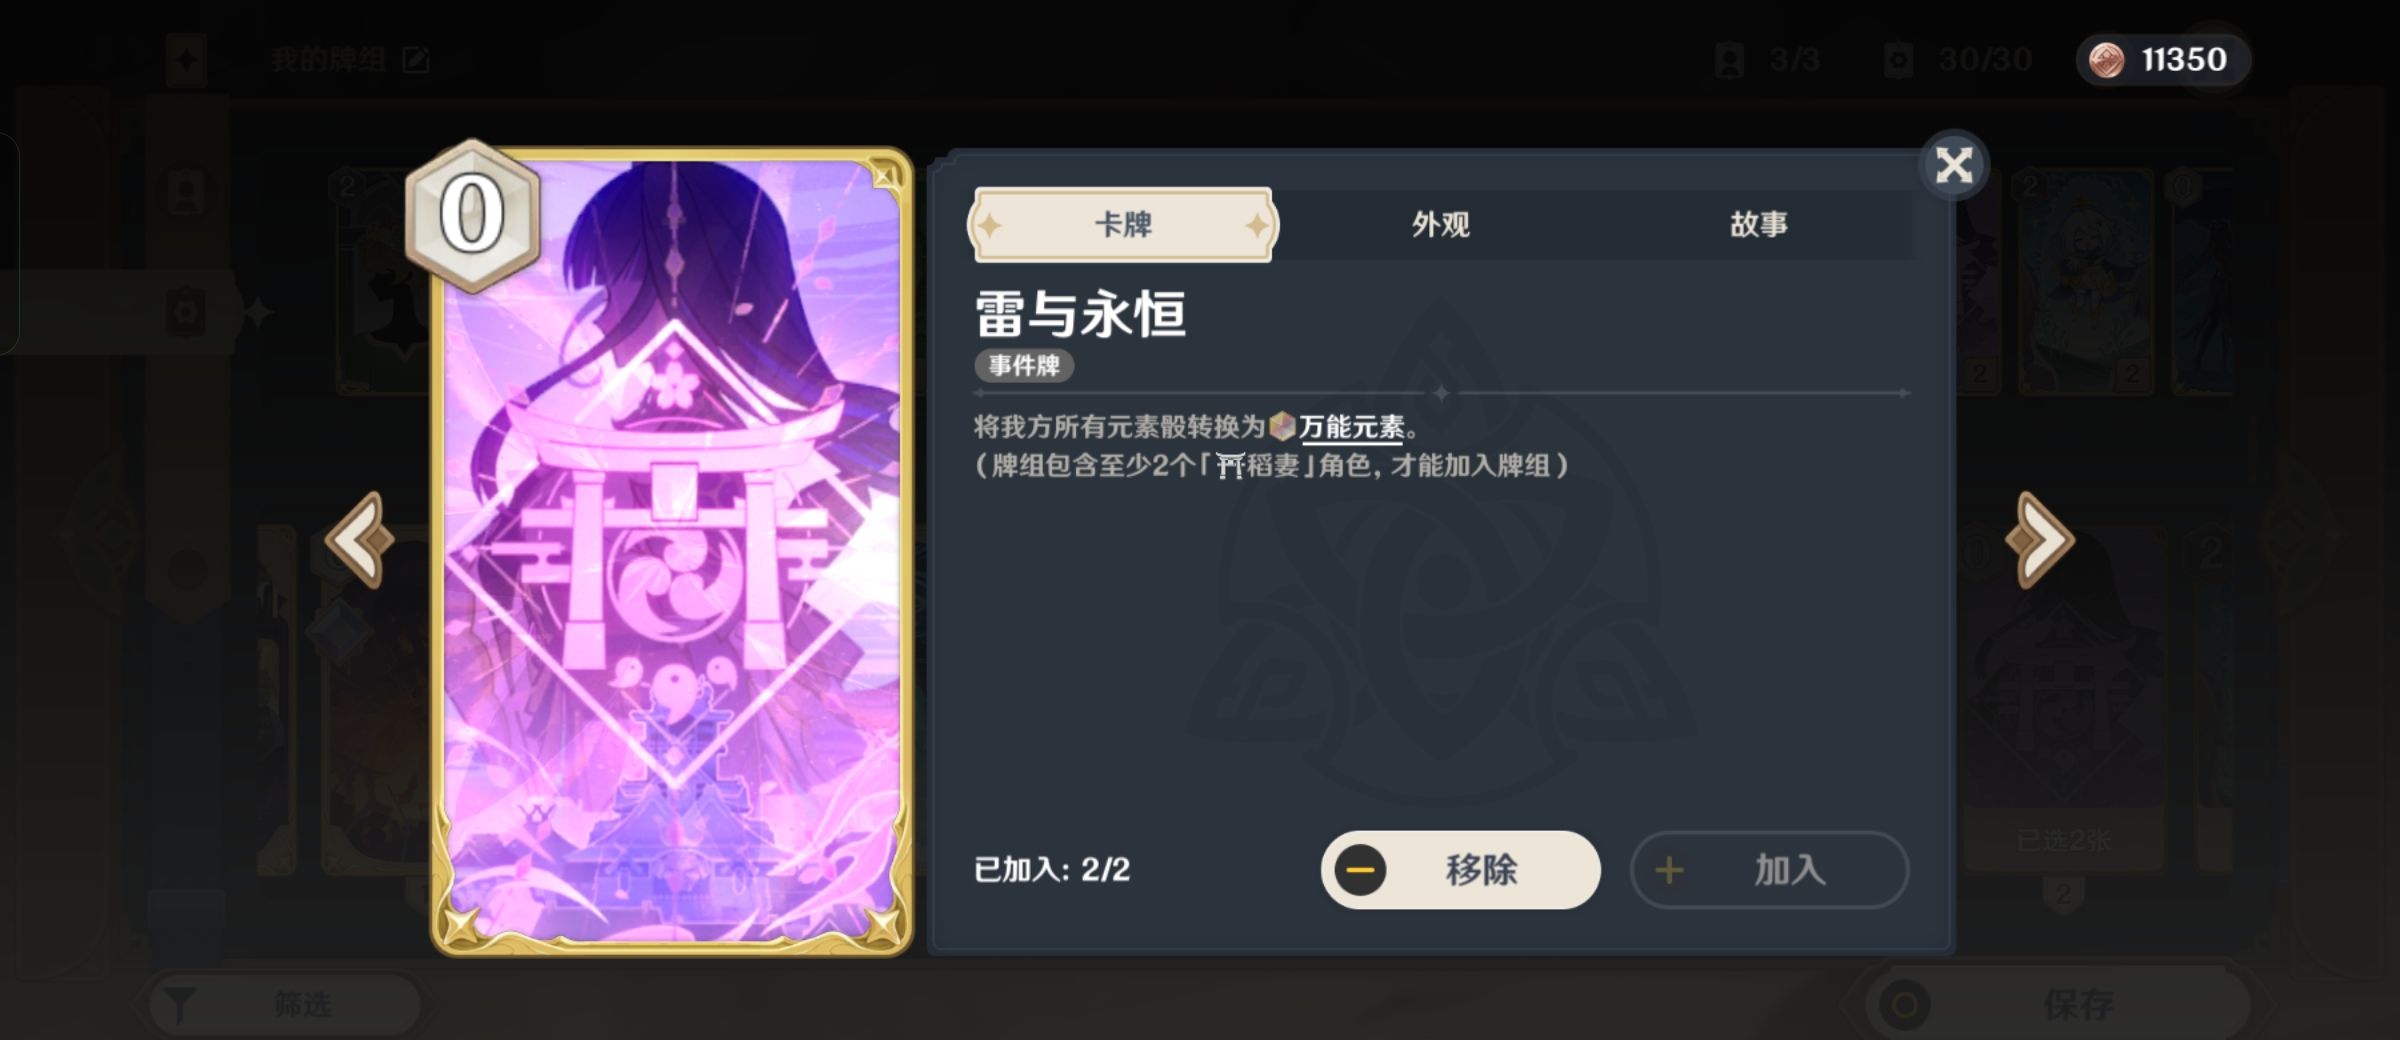Screen dimensions: 2400x1040
Task: Click the 事件牌 card type tag
Action: [1024, 366]
